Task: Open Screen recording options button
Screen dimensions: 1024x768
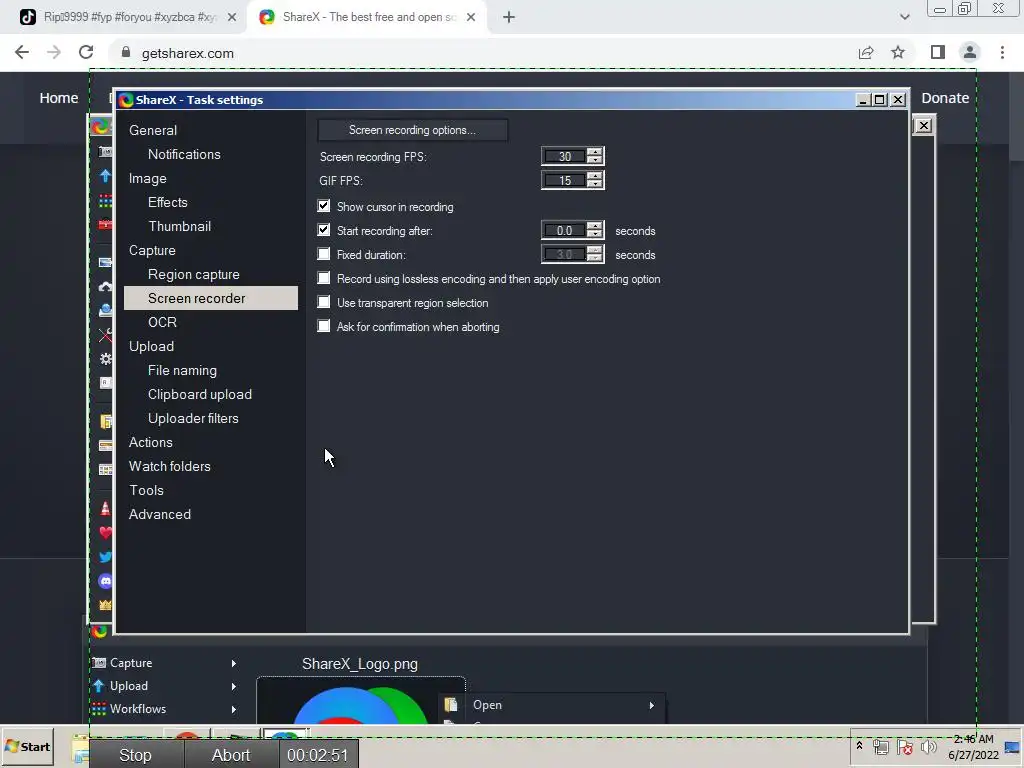Action: pos(413,130)
